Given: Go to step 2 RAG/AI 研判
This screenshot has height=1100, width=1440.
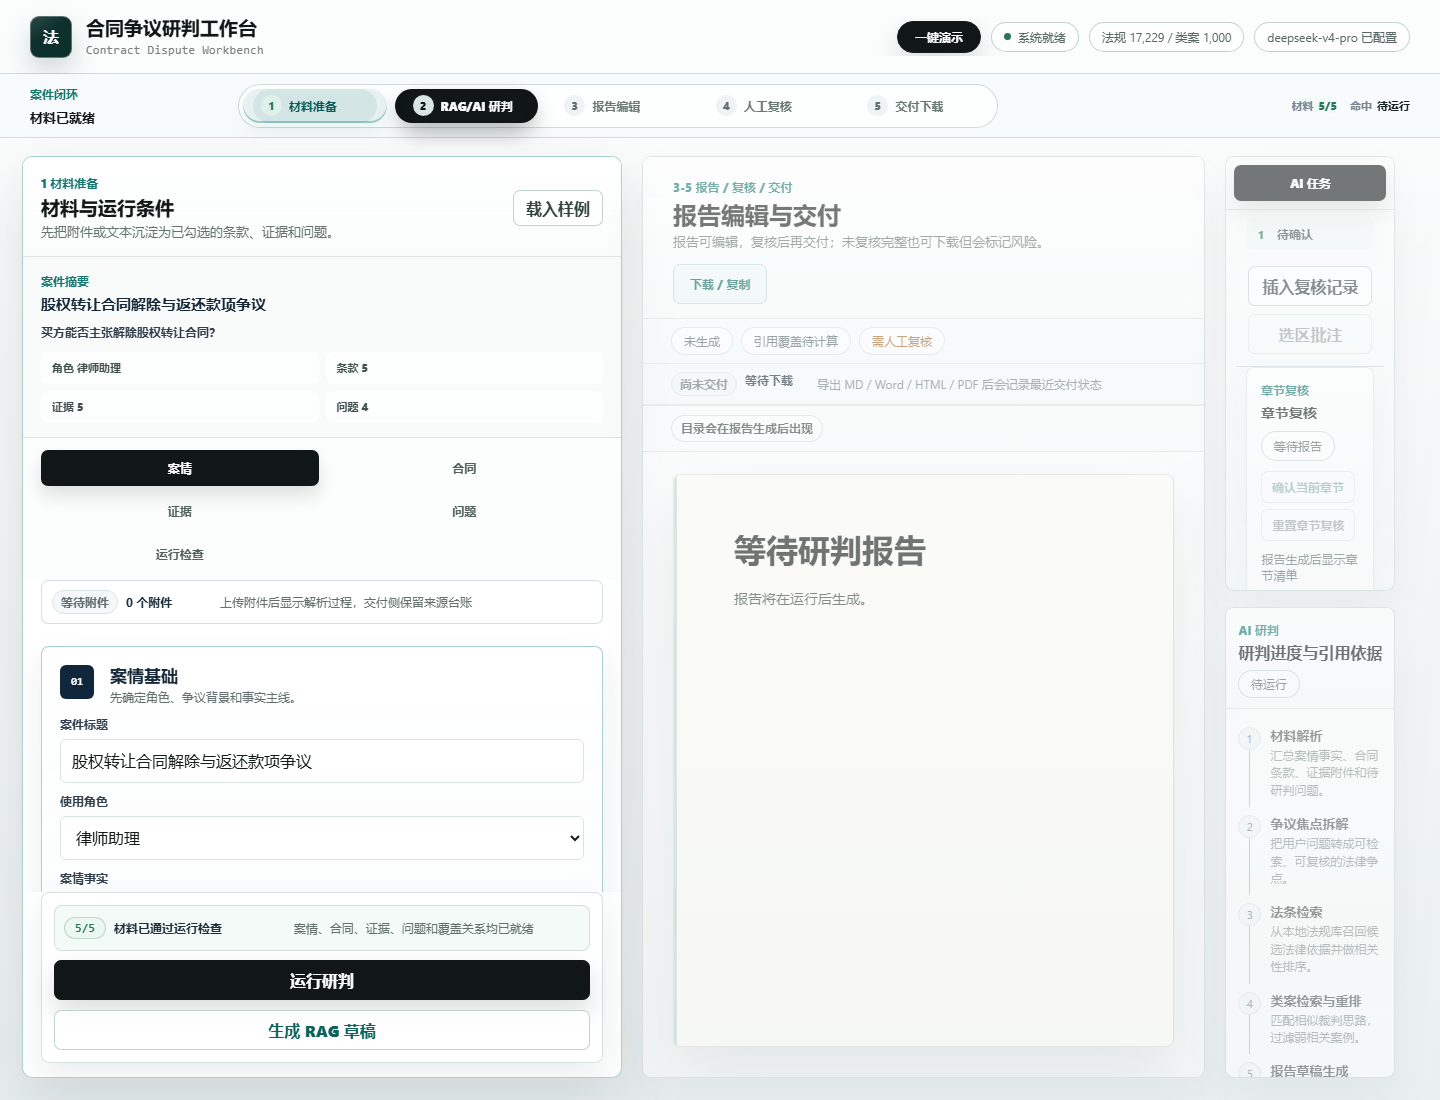Looking at the screenshot, I should tap(466, 106).
